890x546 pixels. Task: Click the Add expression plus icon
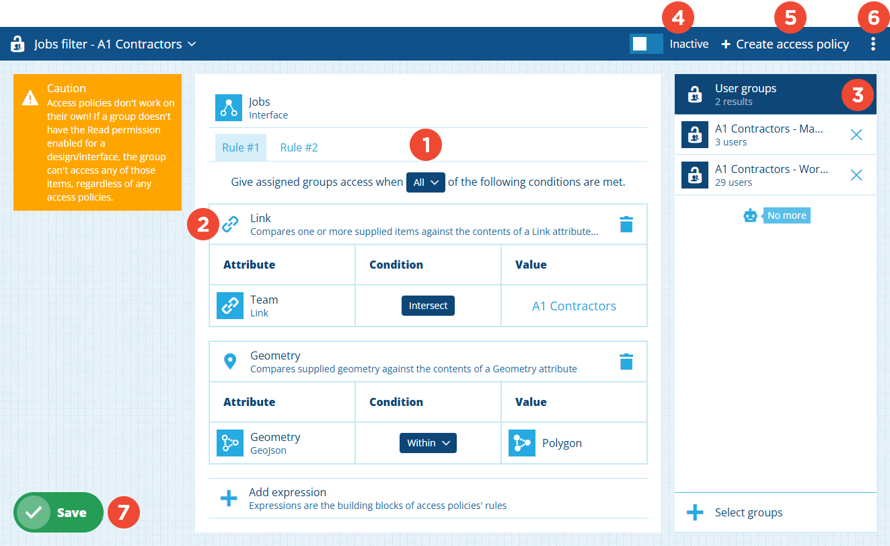coord(229,498)
